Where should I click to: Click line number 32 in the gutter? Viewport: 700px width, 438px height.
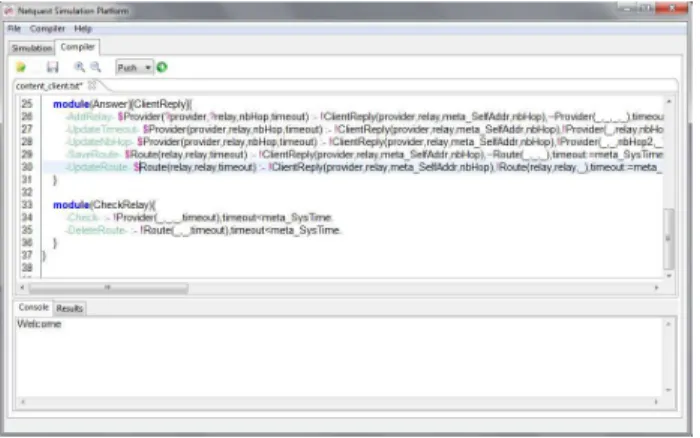[27, 192]
